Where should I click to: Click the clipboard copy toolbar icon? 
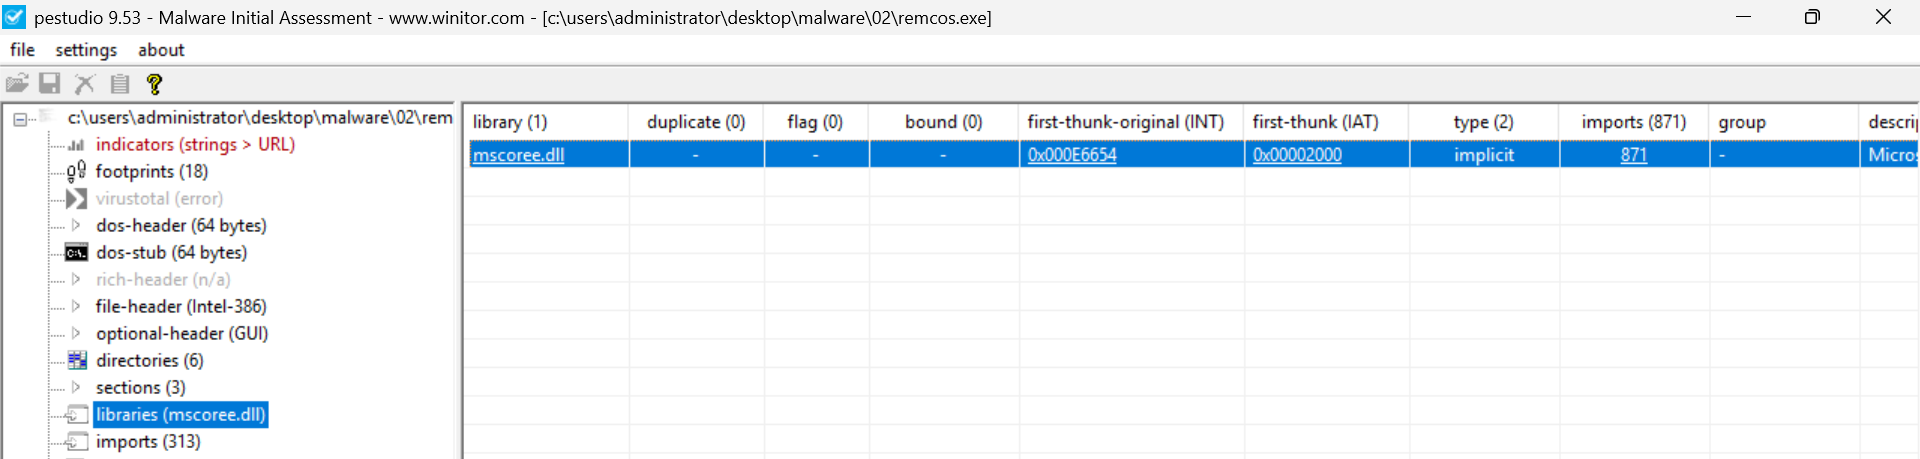click(x=120, y=84)
